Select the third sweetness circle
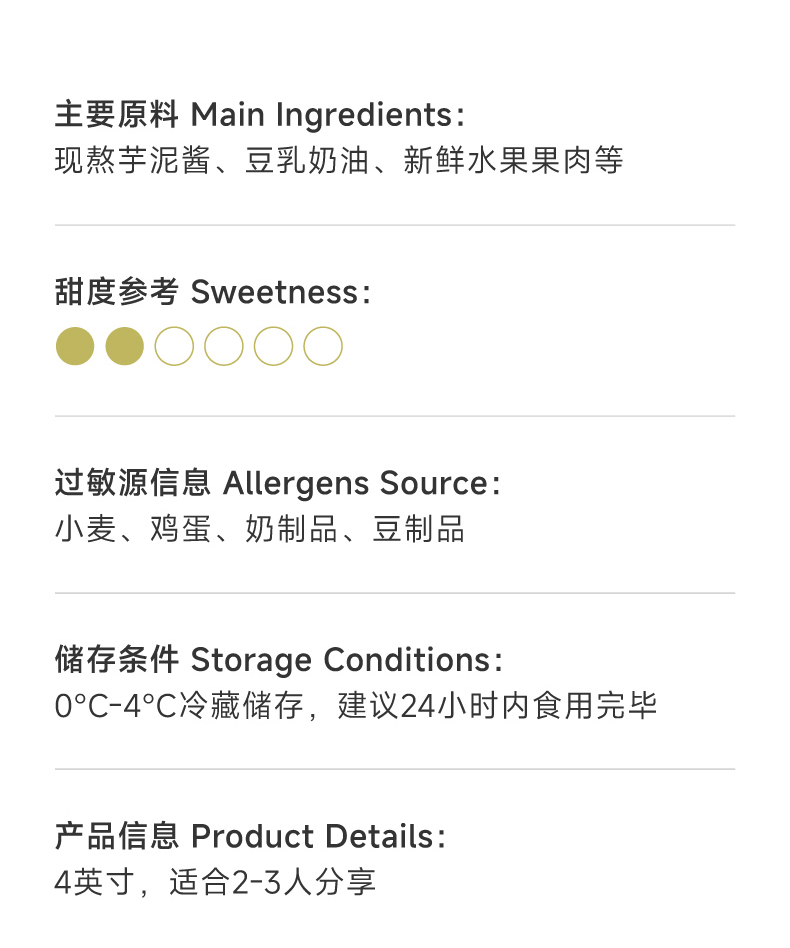This screenshot has height=948, width=790. click(174, 347)
